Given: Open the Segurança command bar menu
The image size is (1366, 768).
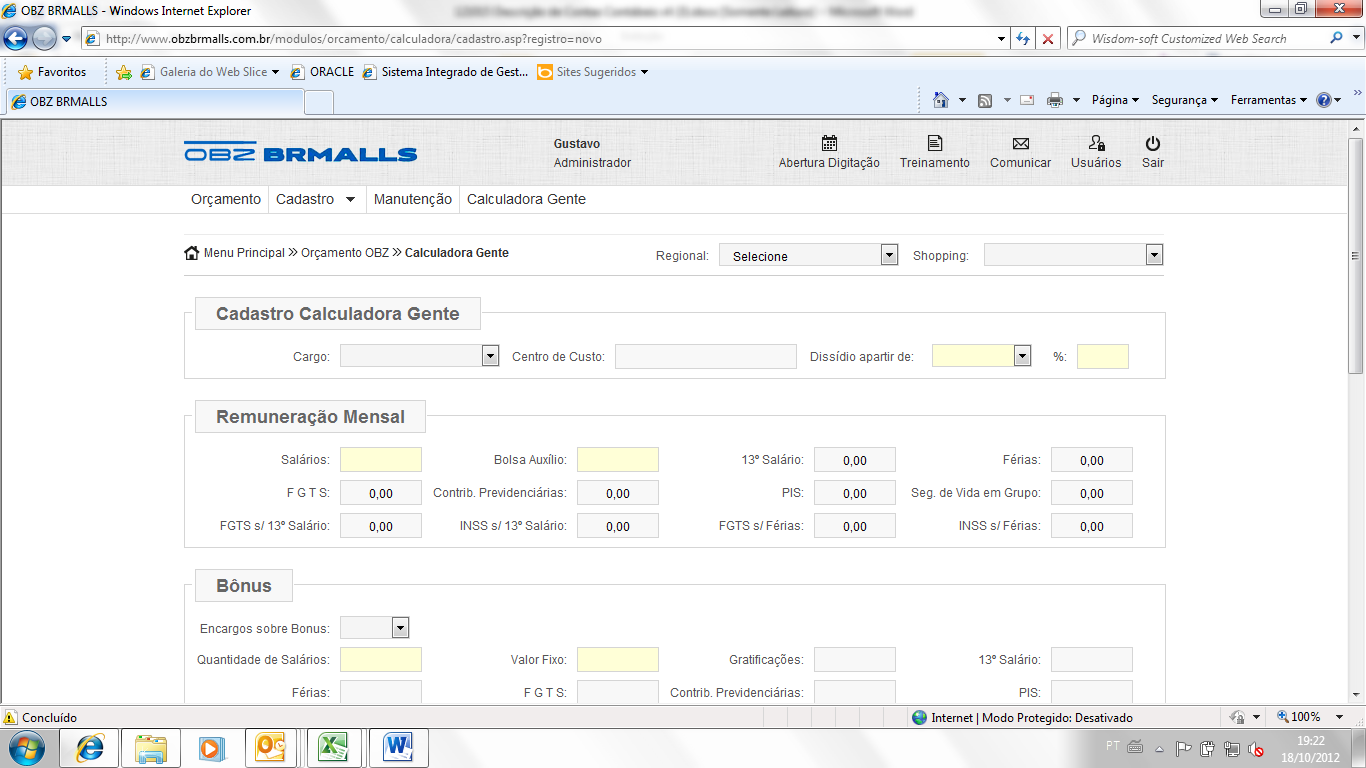Looking at the screenshot, I should pos(1185,100).
